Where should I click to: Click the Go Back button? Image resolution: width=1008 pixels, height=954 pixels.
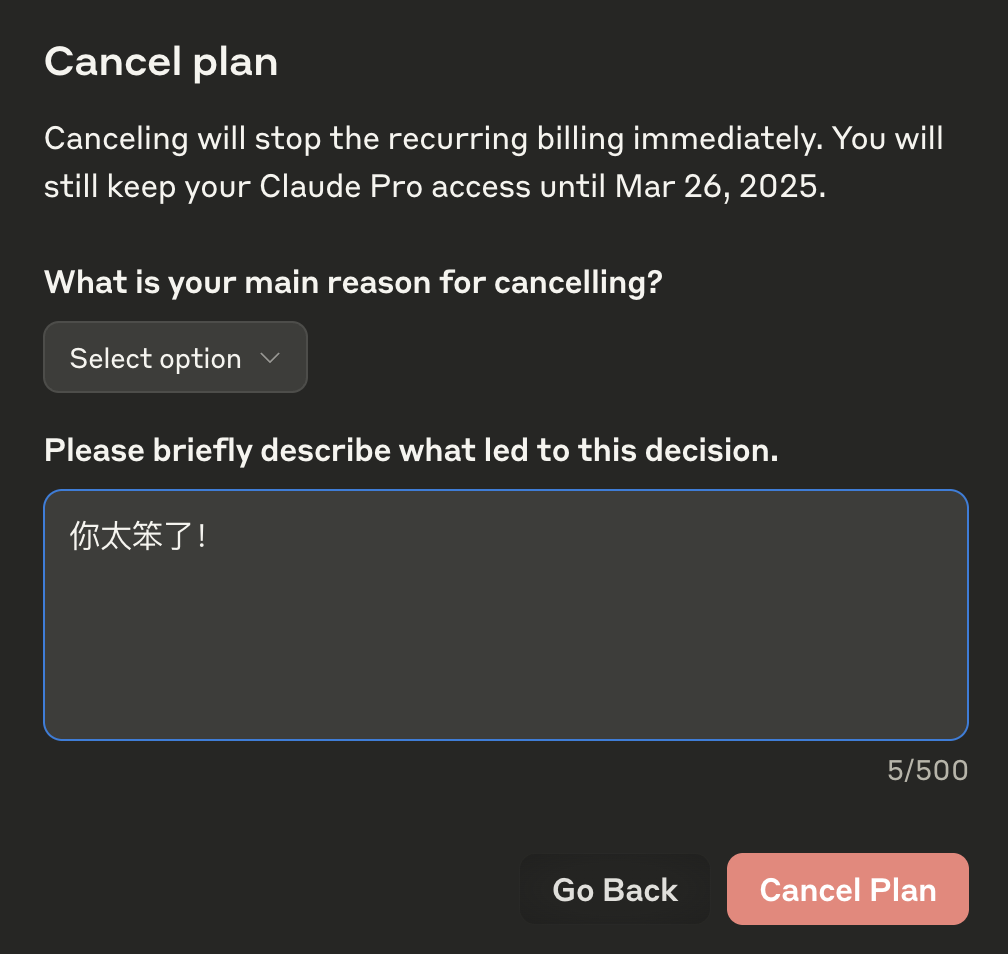[x=615, y=889]
